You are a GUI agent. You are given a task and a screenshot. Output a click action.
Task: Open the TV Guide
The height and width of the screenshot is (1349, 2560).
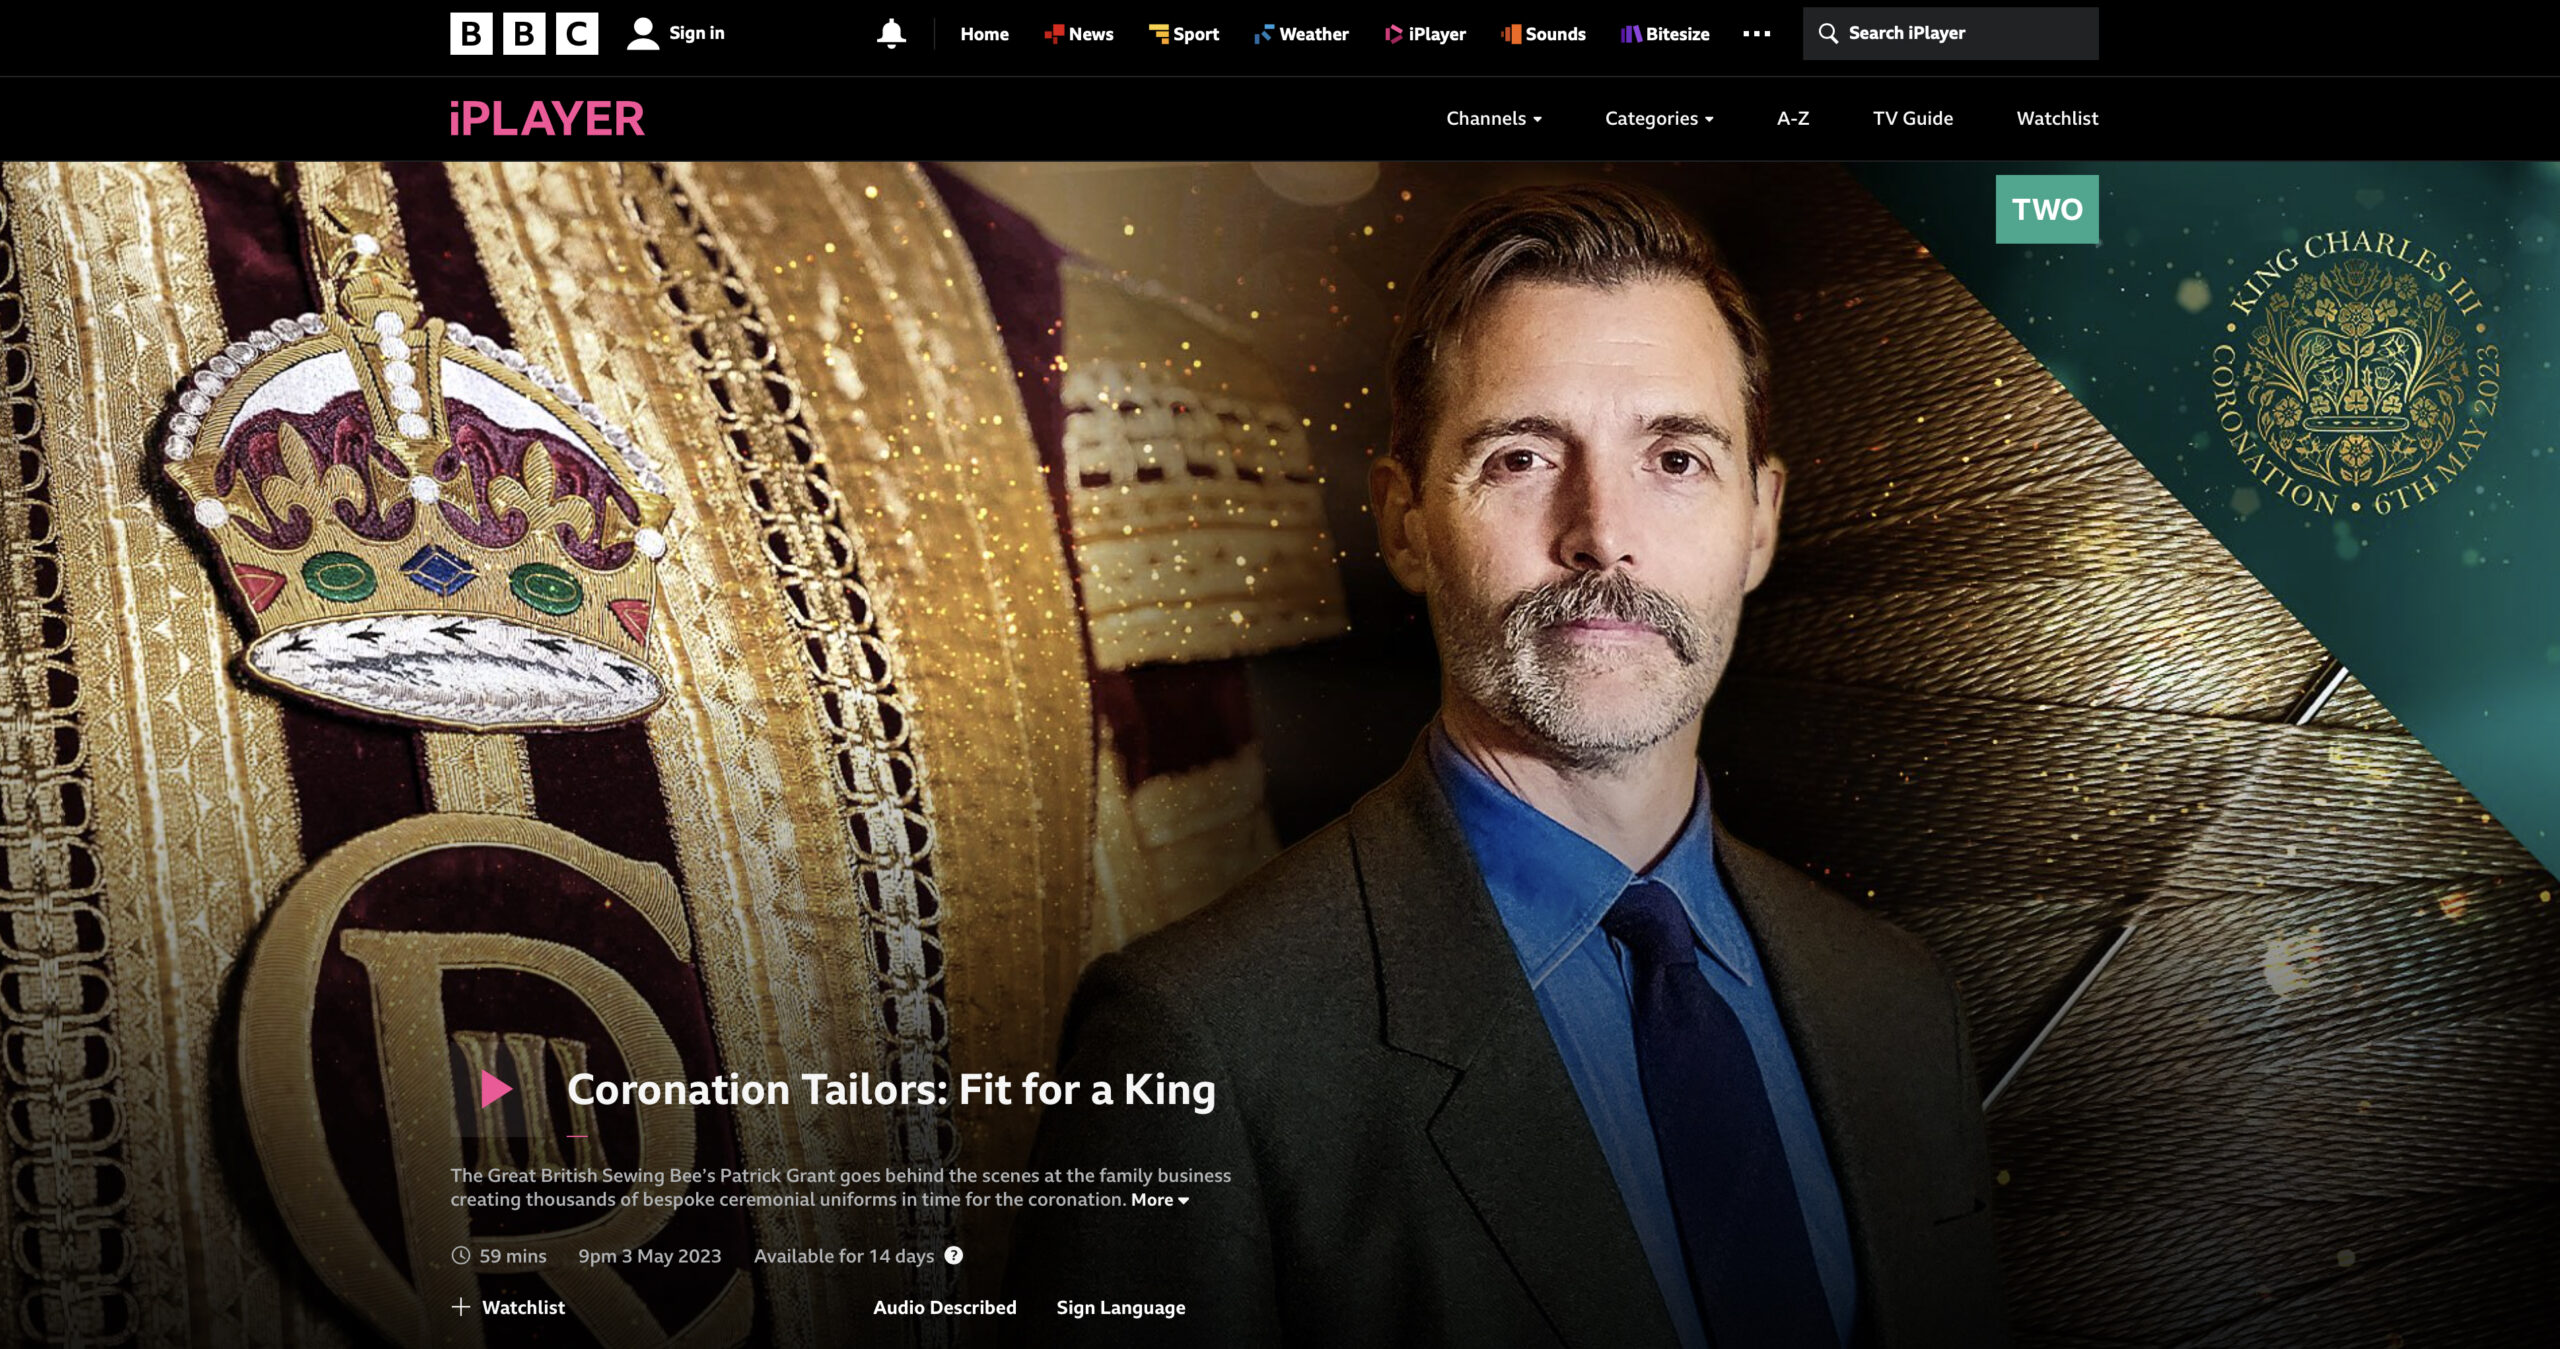[x=1912, y=118]
